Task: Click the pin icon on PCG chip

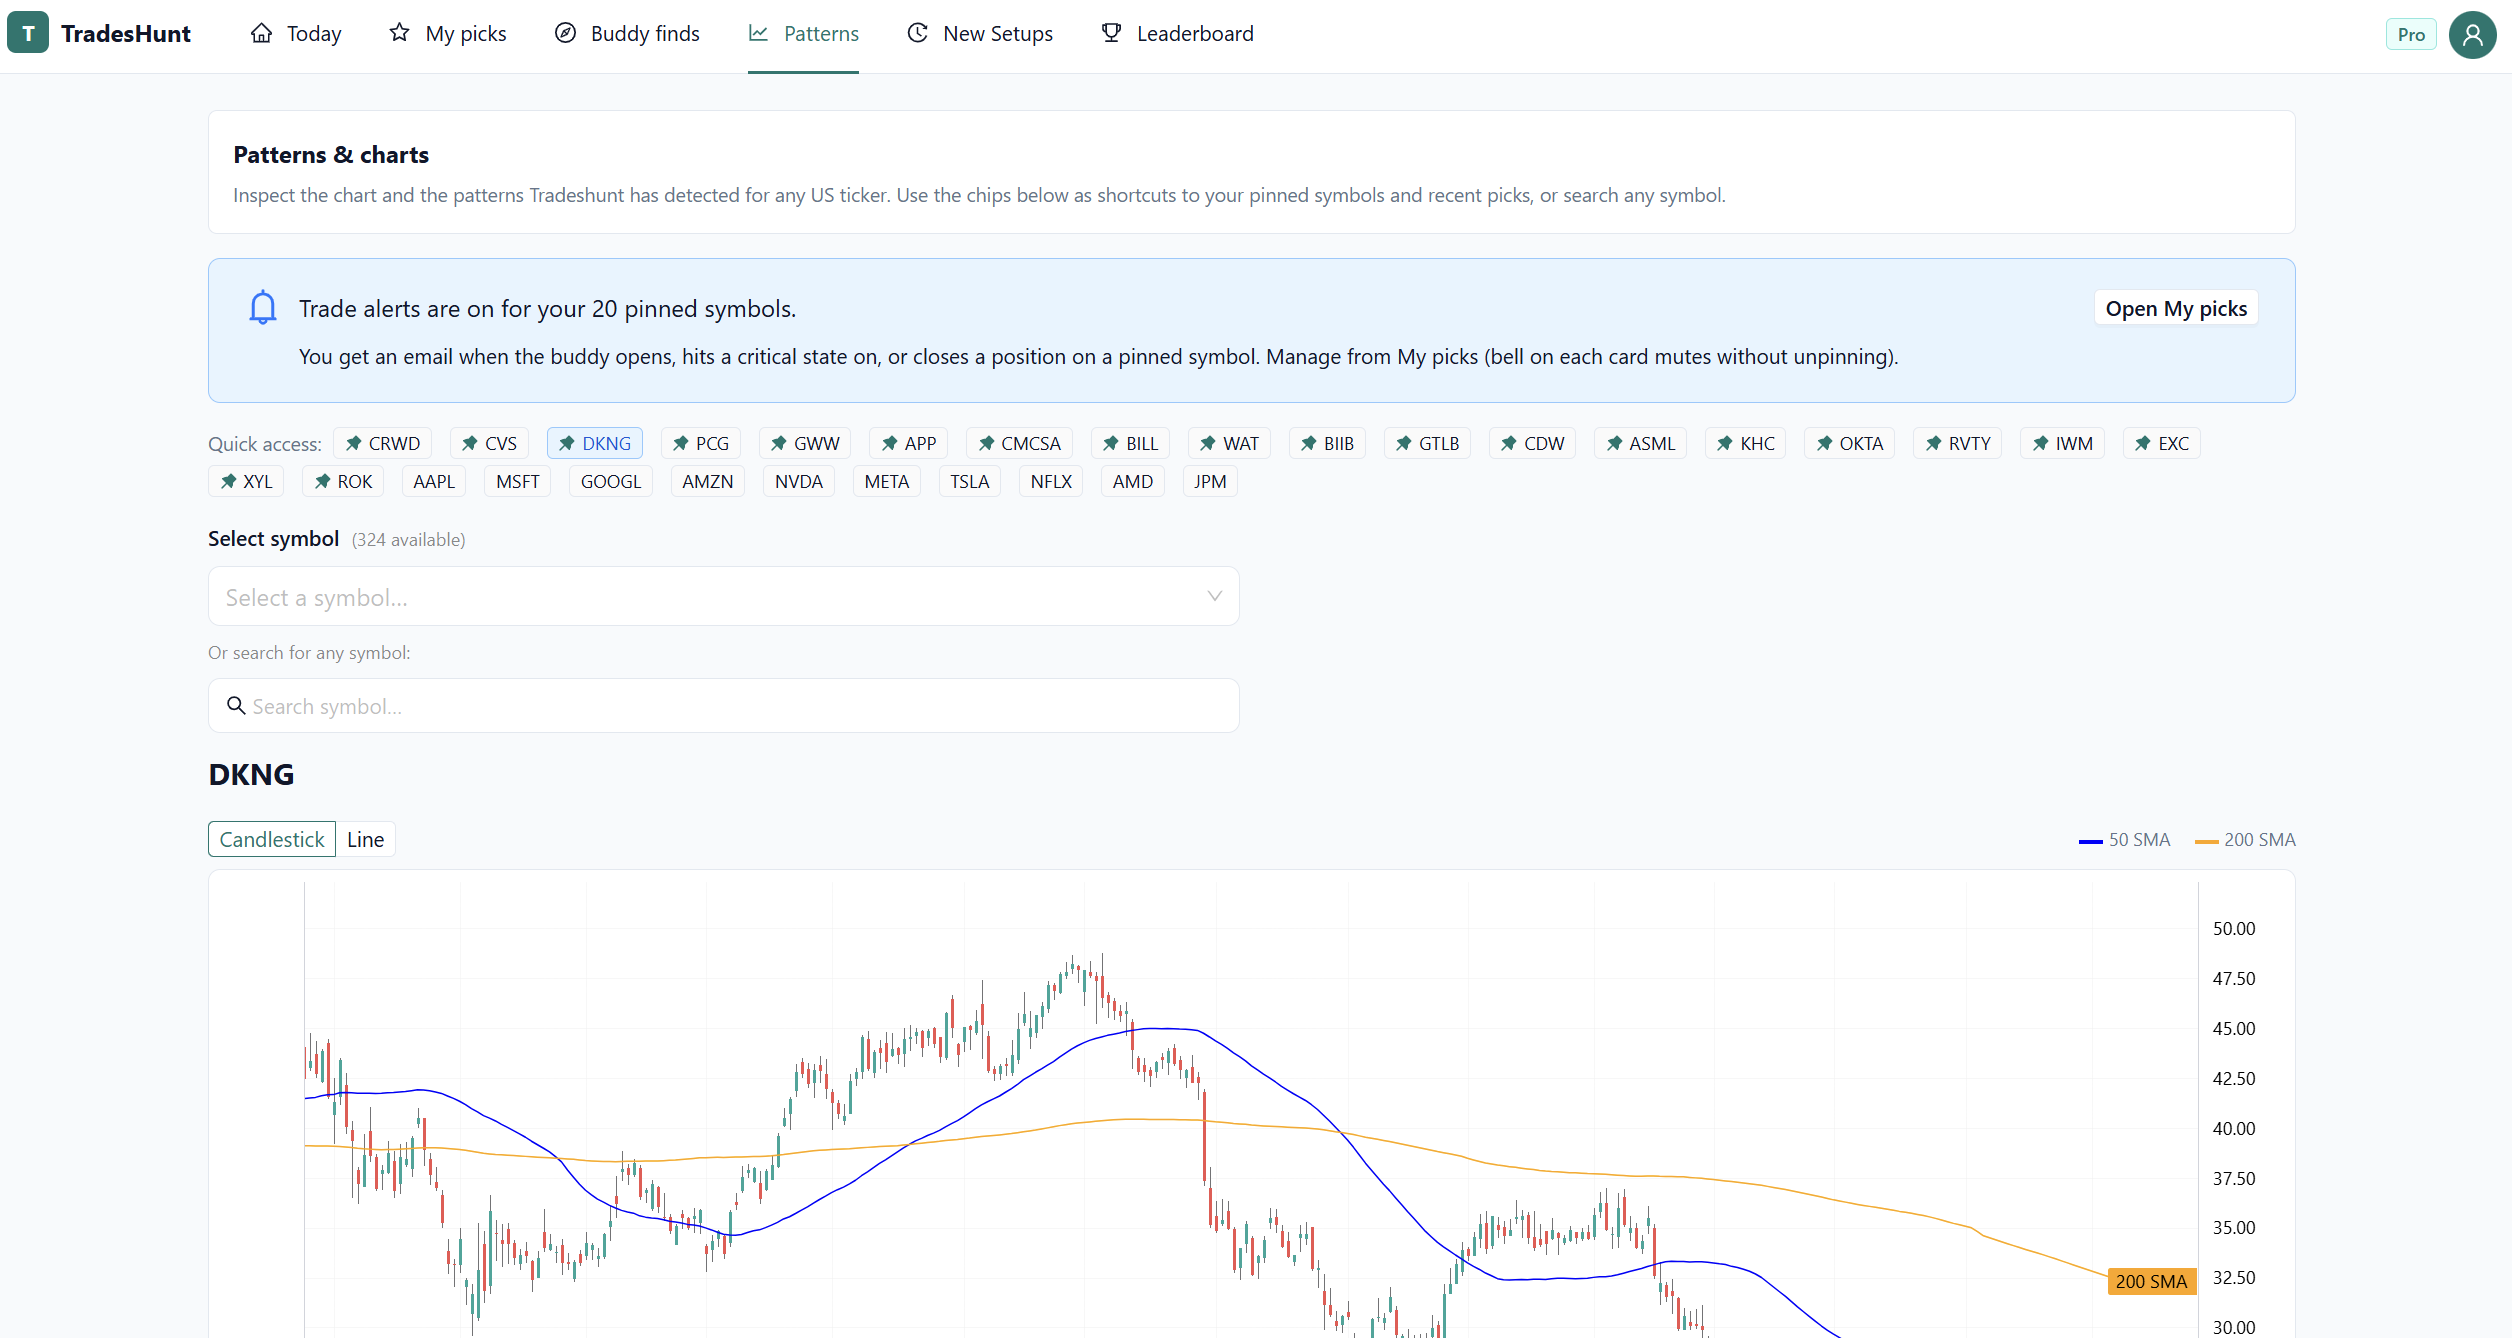Action: (681, 443)
